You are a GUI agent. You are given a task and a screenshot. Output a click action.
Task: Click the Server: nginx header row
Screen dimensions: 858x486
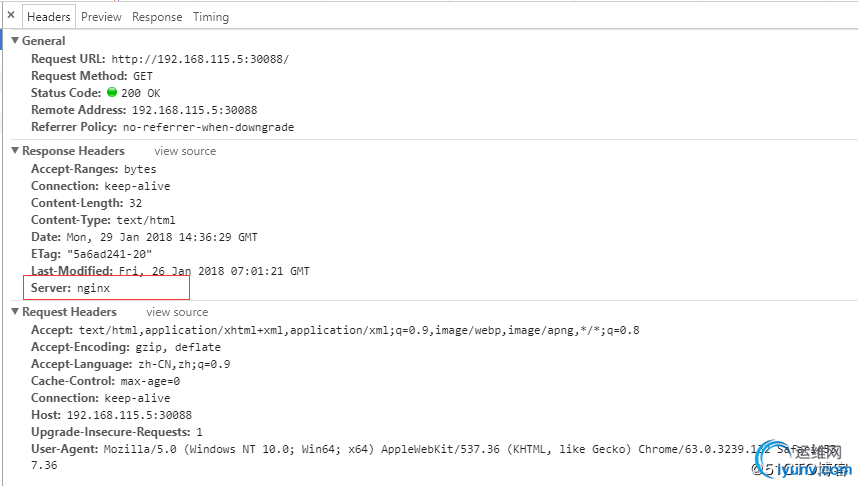click(x=106, y=288)
